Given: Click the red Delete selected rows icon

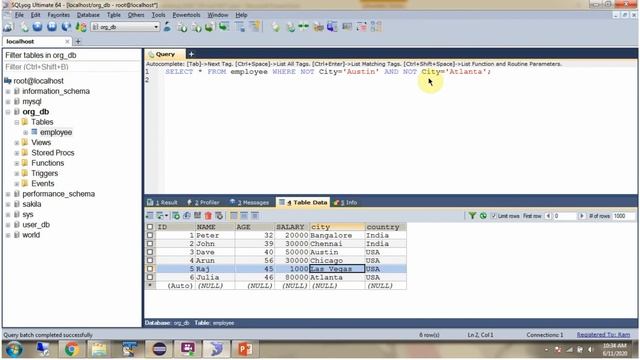Looking at the screenshot, I should click(x=208, y=216).
